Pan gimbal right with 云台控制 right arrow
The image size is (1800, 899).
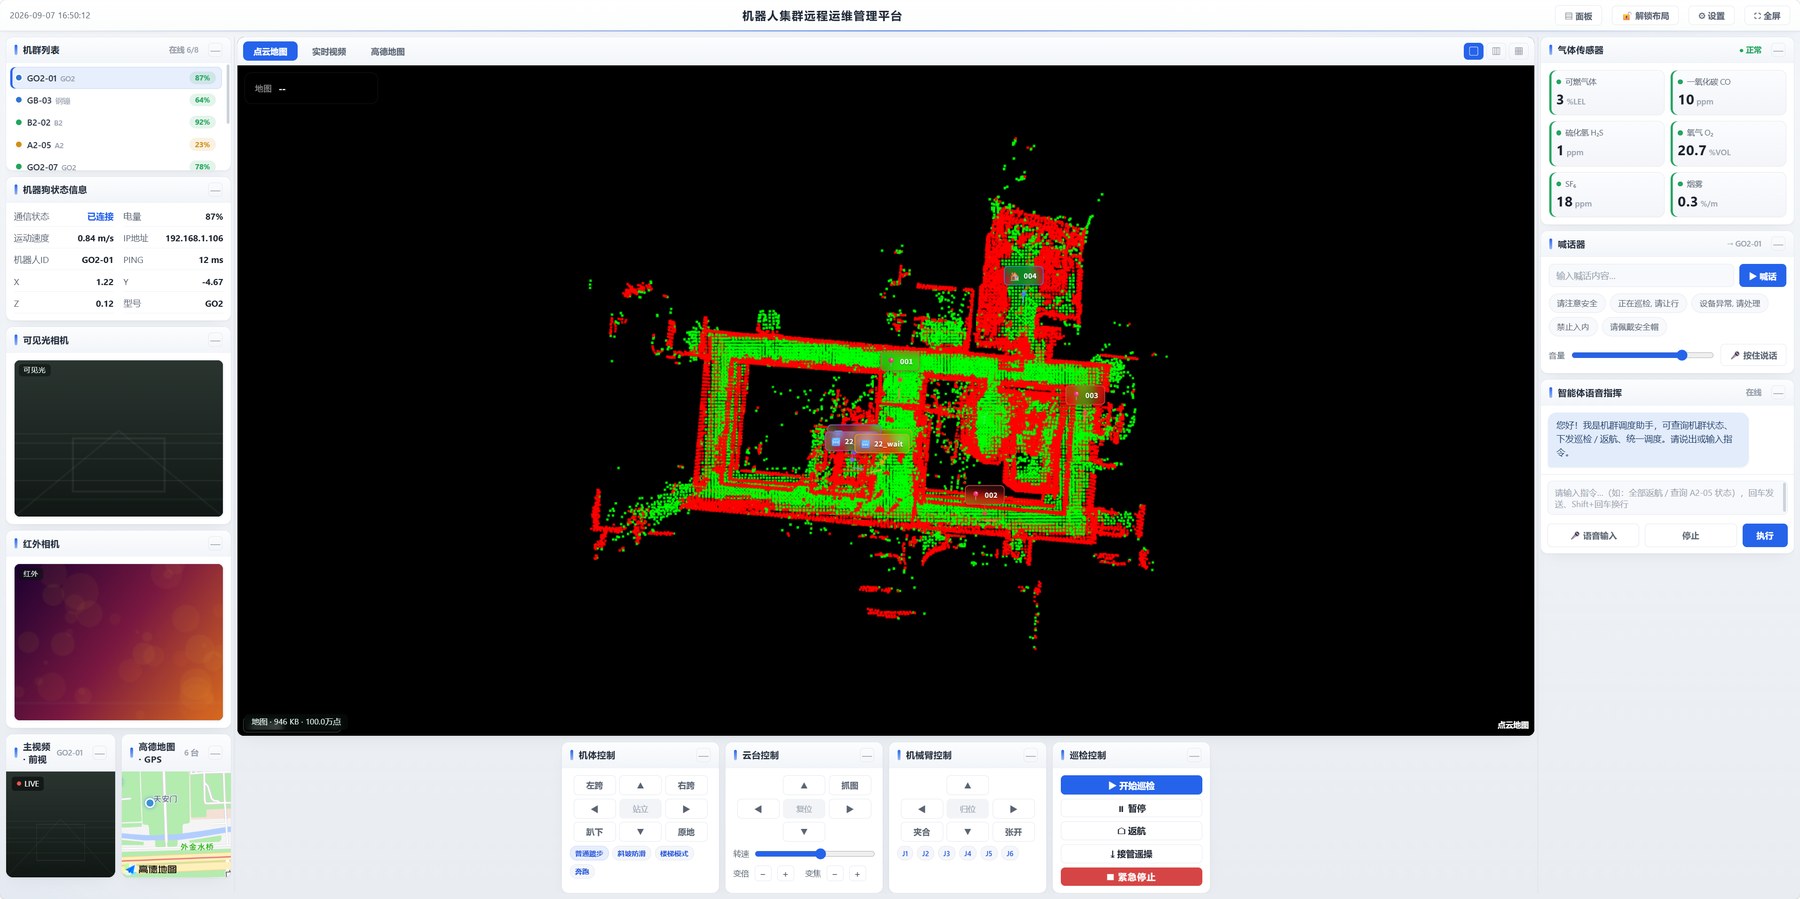click(850, 809)
